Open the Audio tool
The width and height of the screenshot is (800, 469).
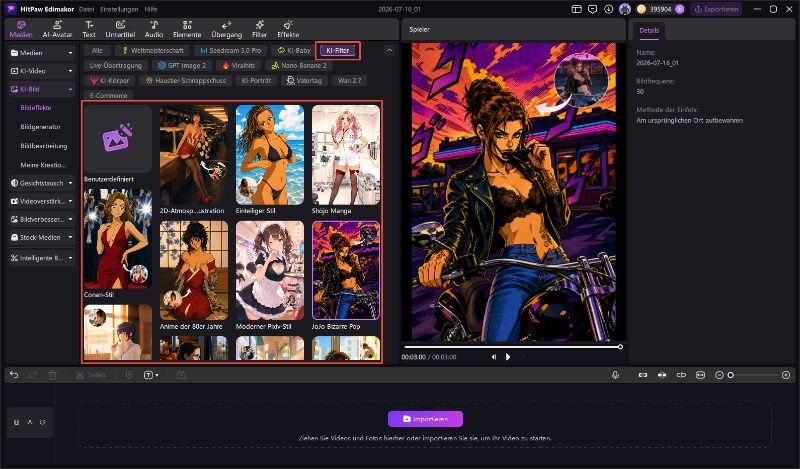pos(154,29)
